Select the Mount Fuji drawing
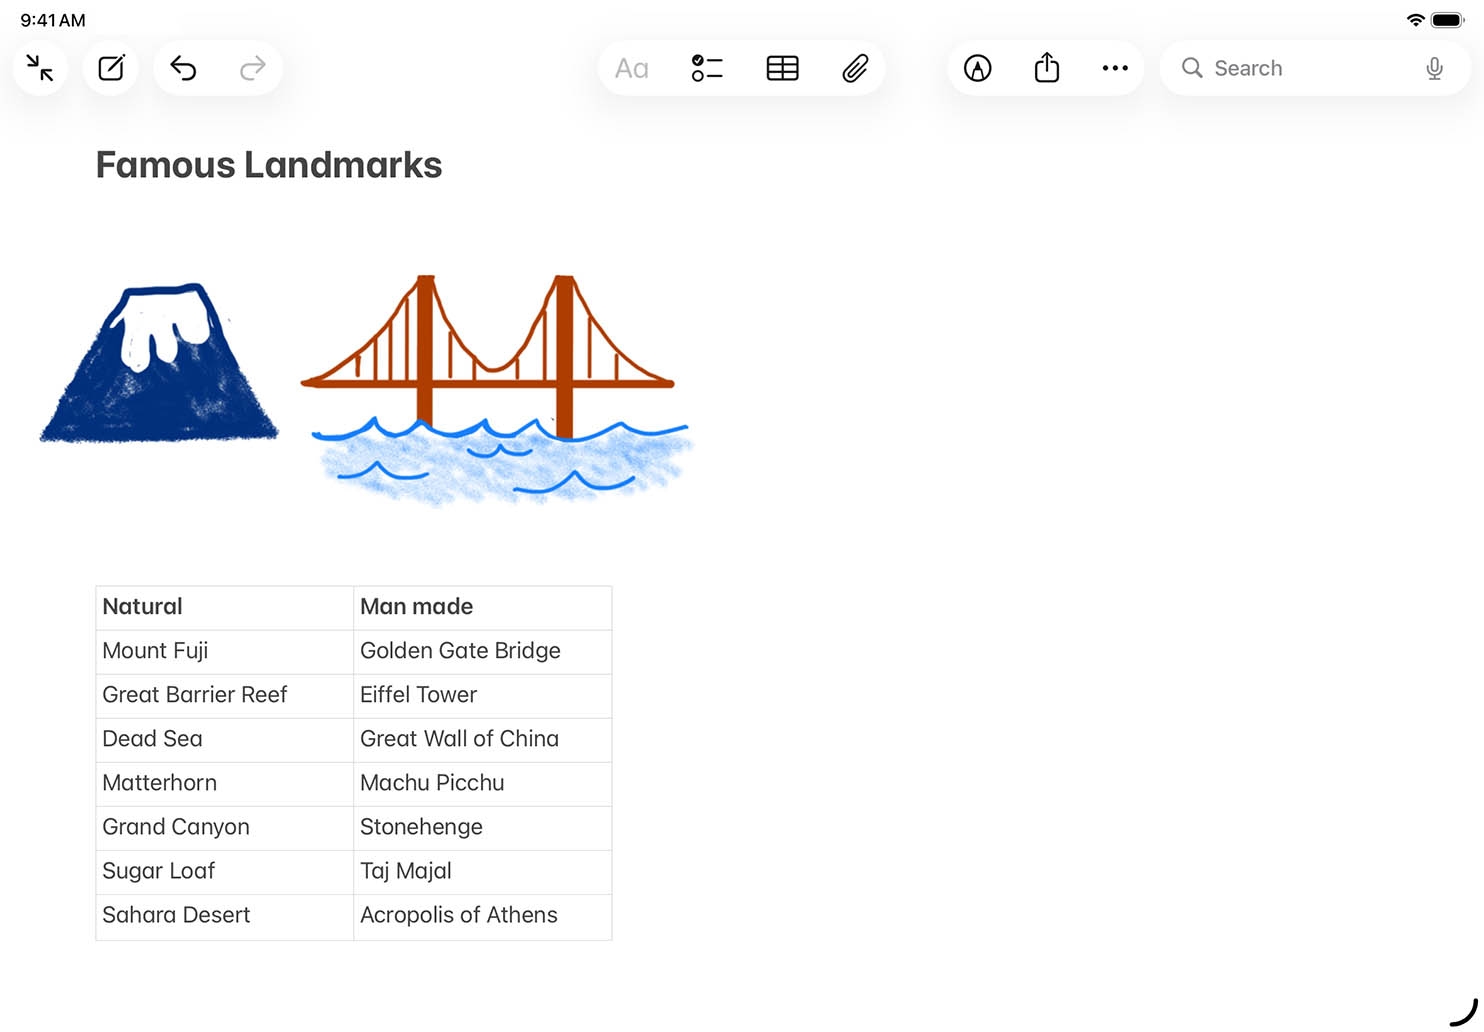 [x=160, y=365]
